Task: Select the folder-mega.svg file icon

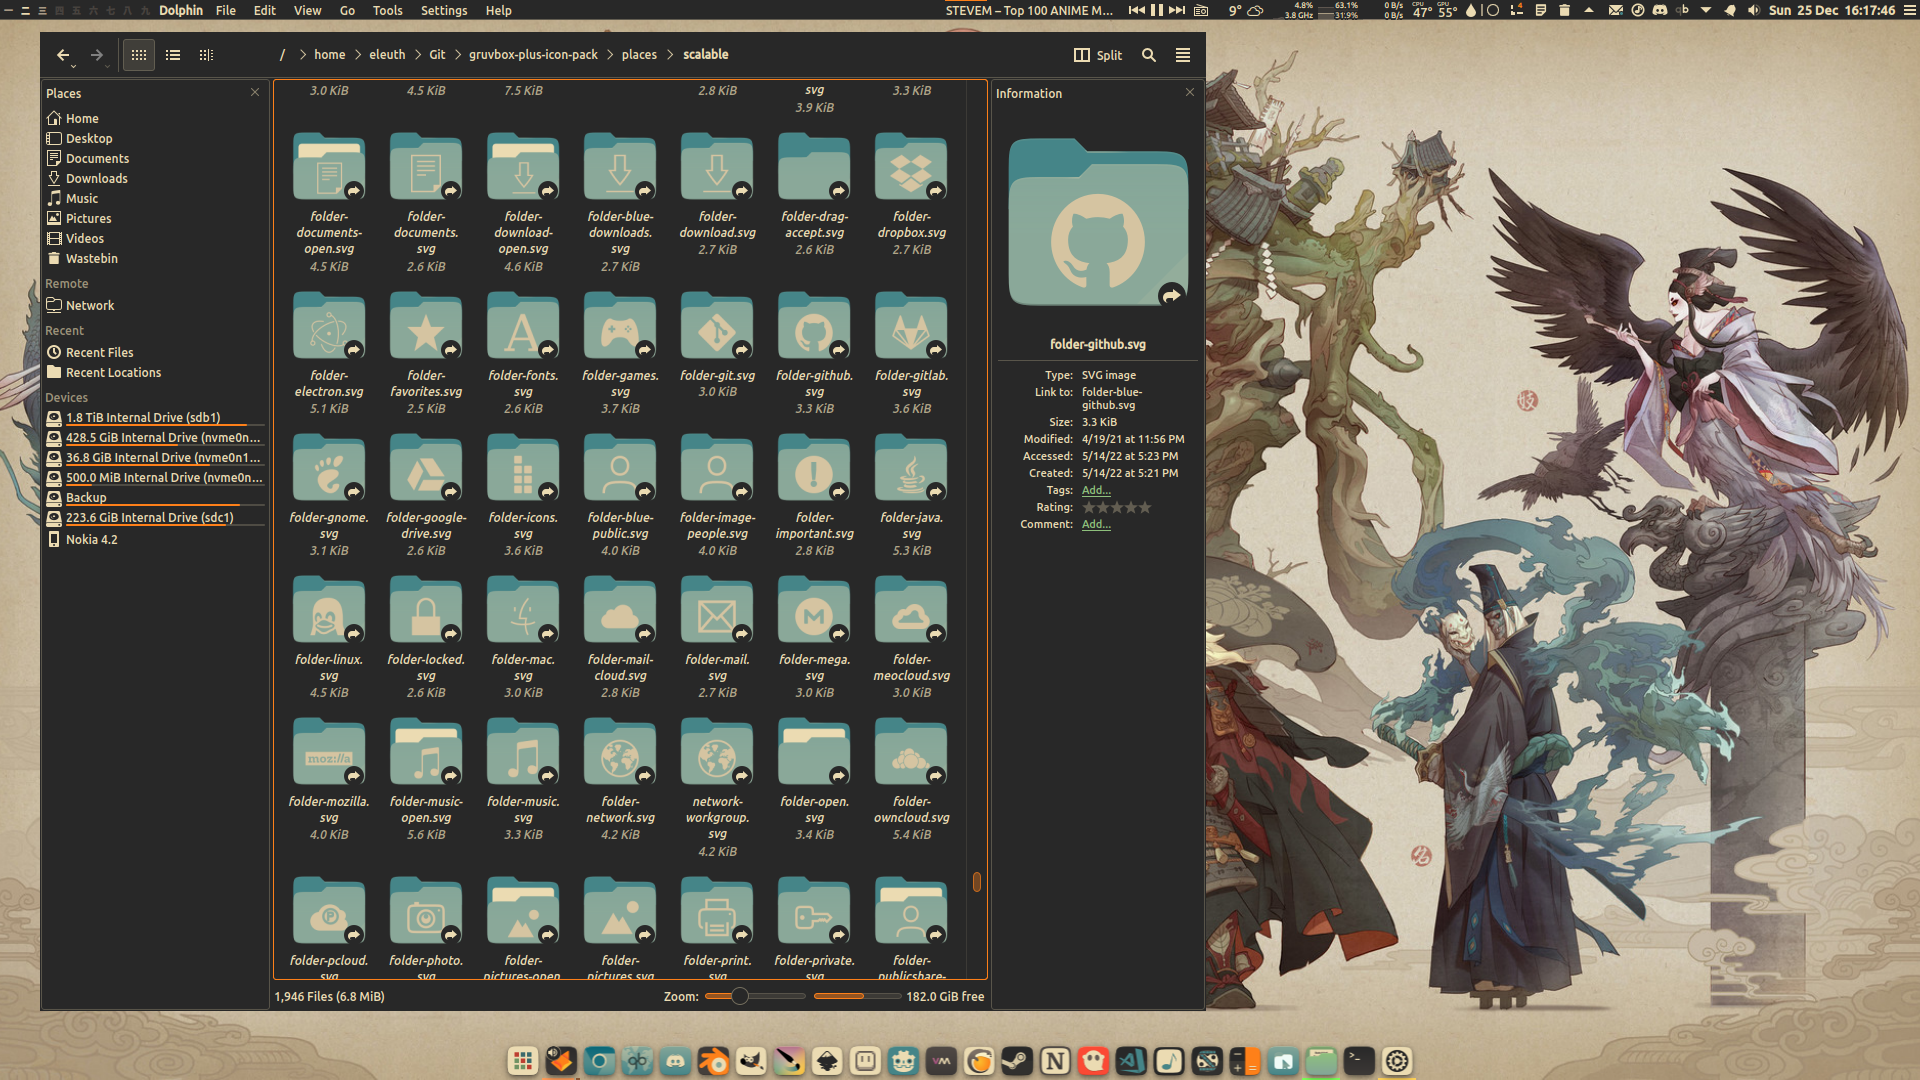Action: [814, 610]
